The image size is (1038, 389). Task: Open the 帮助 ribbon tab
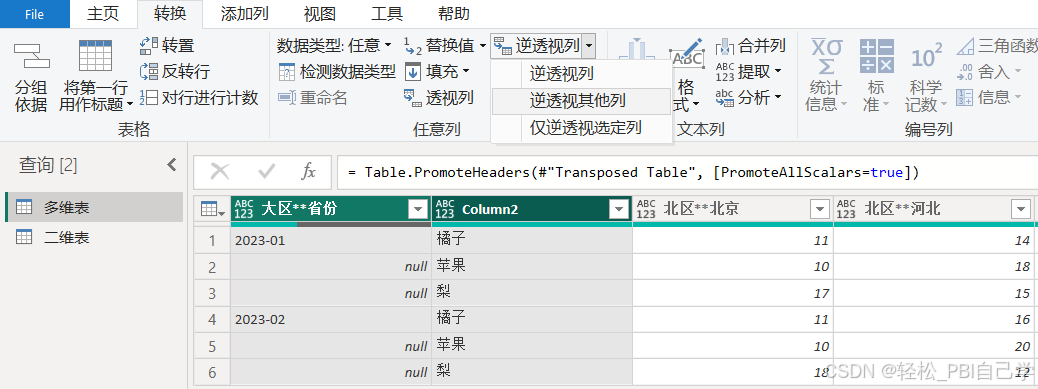454,14
